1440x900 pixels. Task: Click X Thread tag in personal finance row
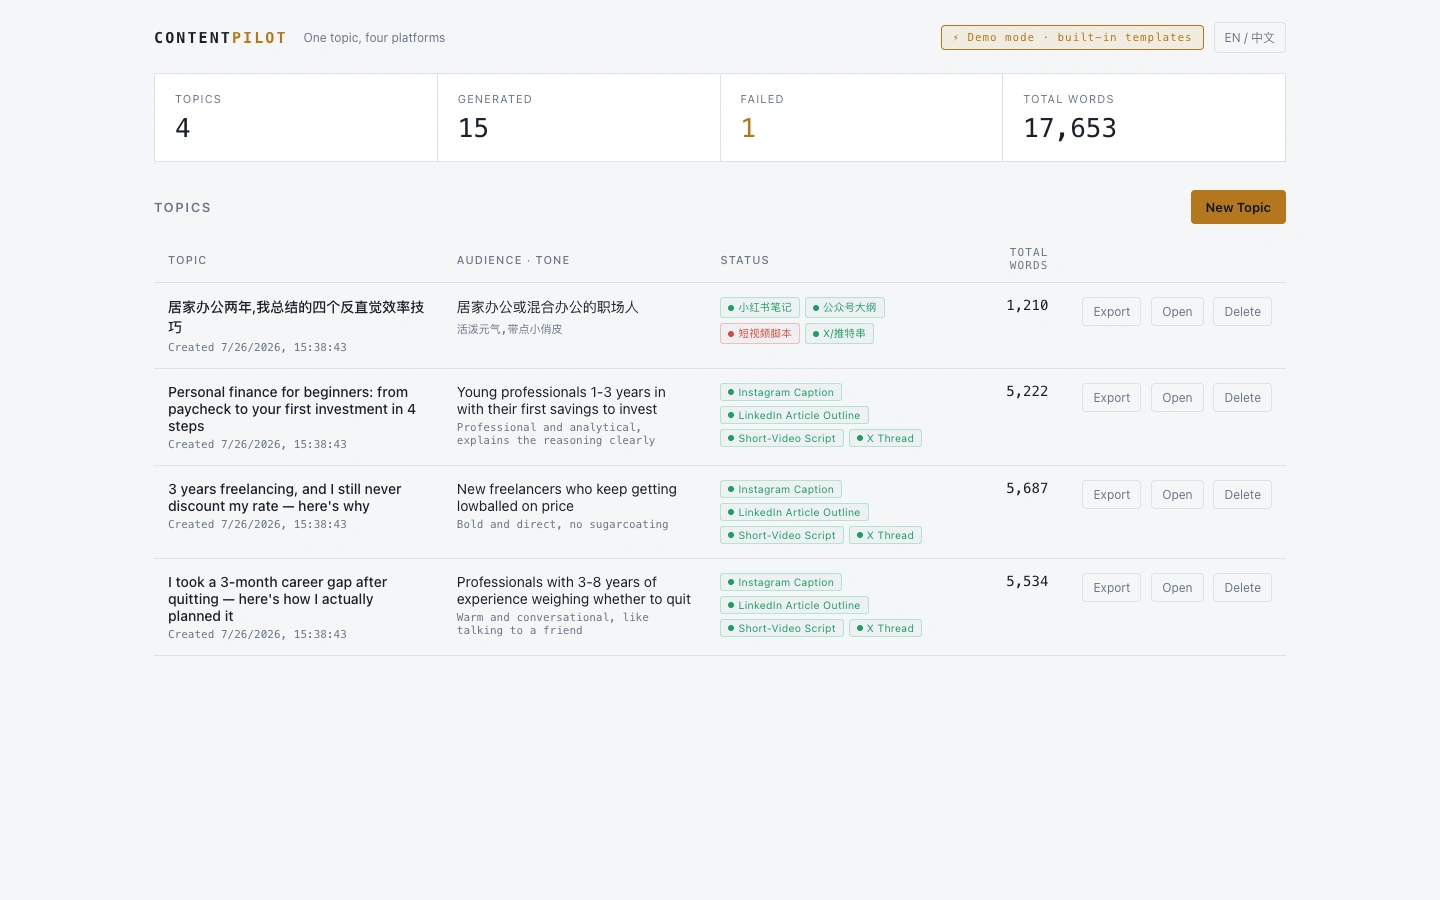click(885, 438)
